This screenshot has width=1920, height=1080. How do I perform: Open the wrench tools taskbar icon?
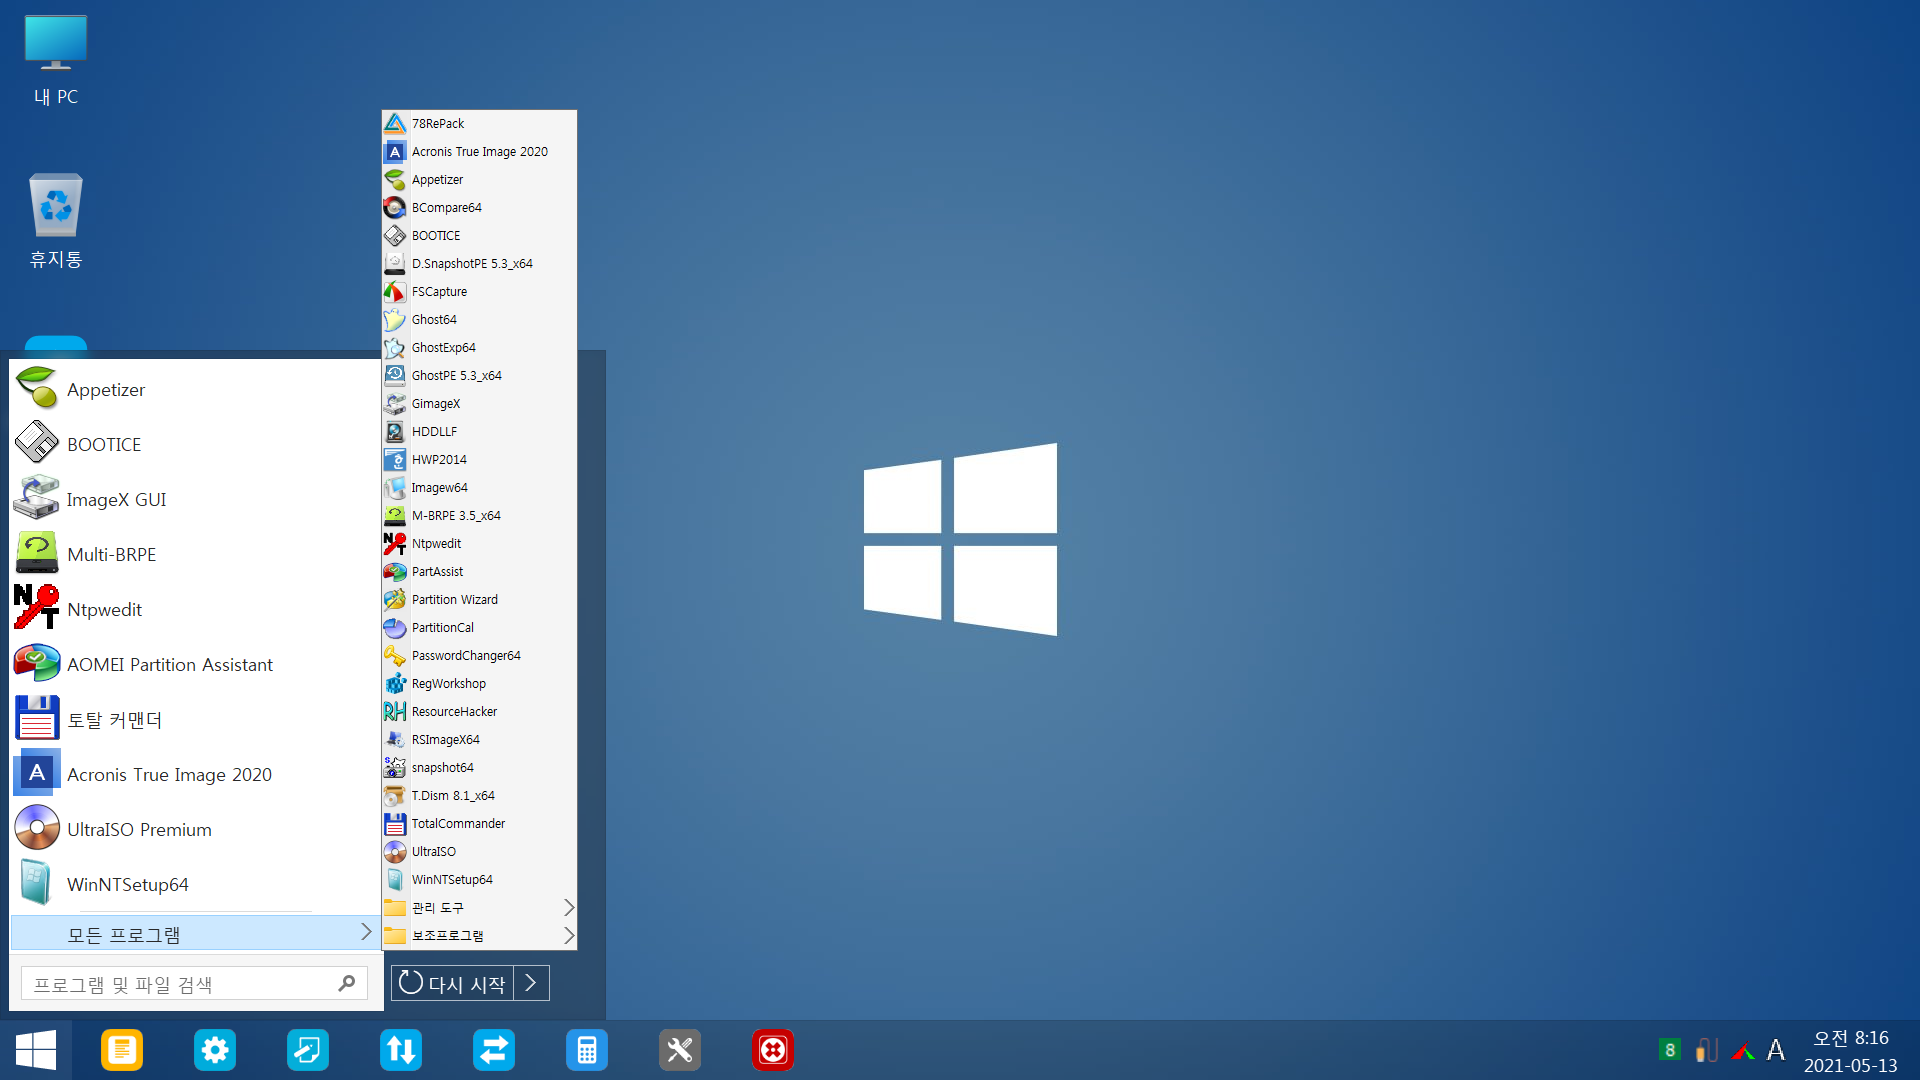pos(680,1050)
